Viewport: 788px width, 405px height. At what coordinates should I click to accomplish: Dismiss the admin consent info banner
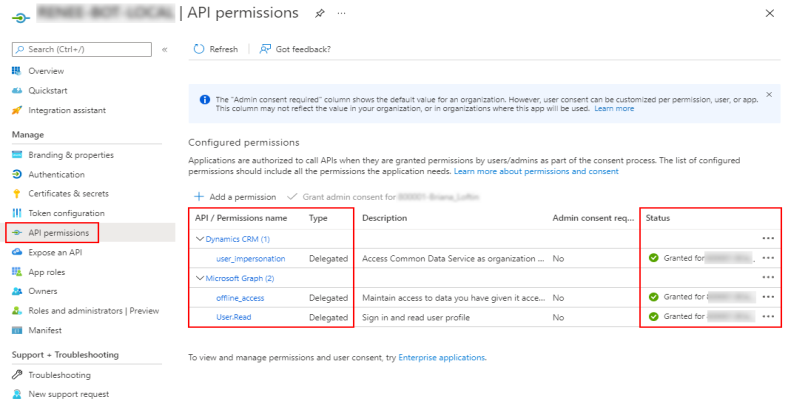pos(769,94)
